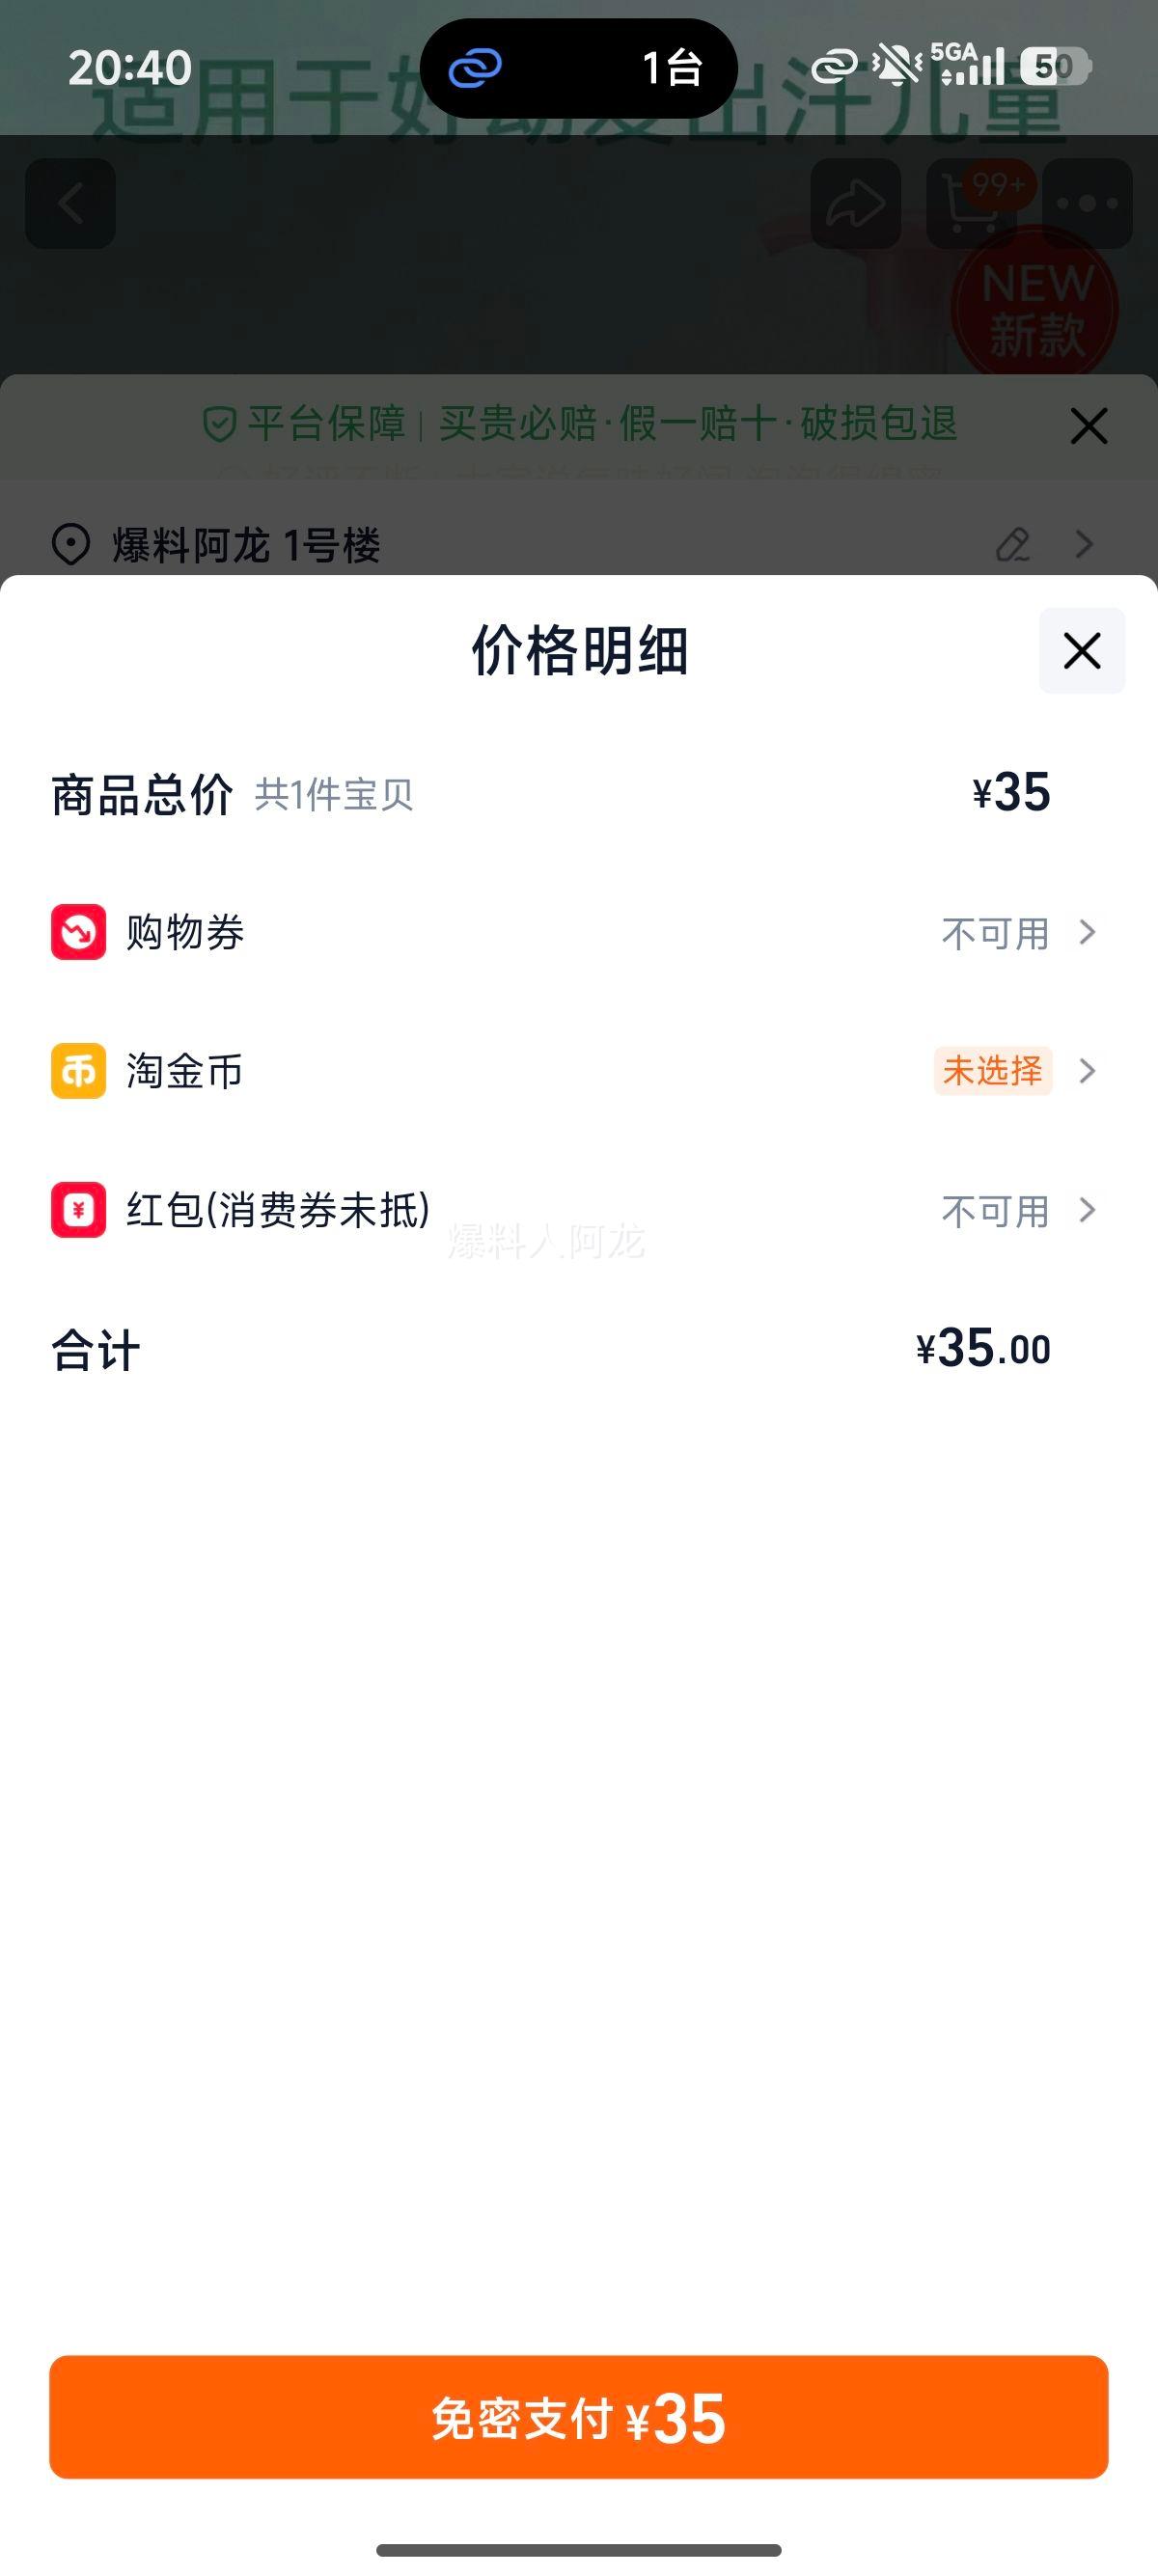The image size is (1158, 2576).
Task: Select the 未选择 tag for 淘金币
Action: pyautogui.click(x=992, y=1071)
